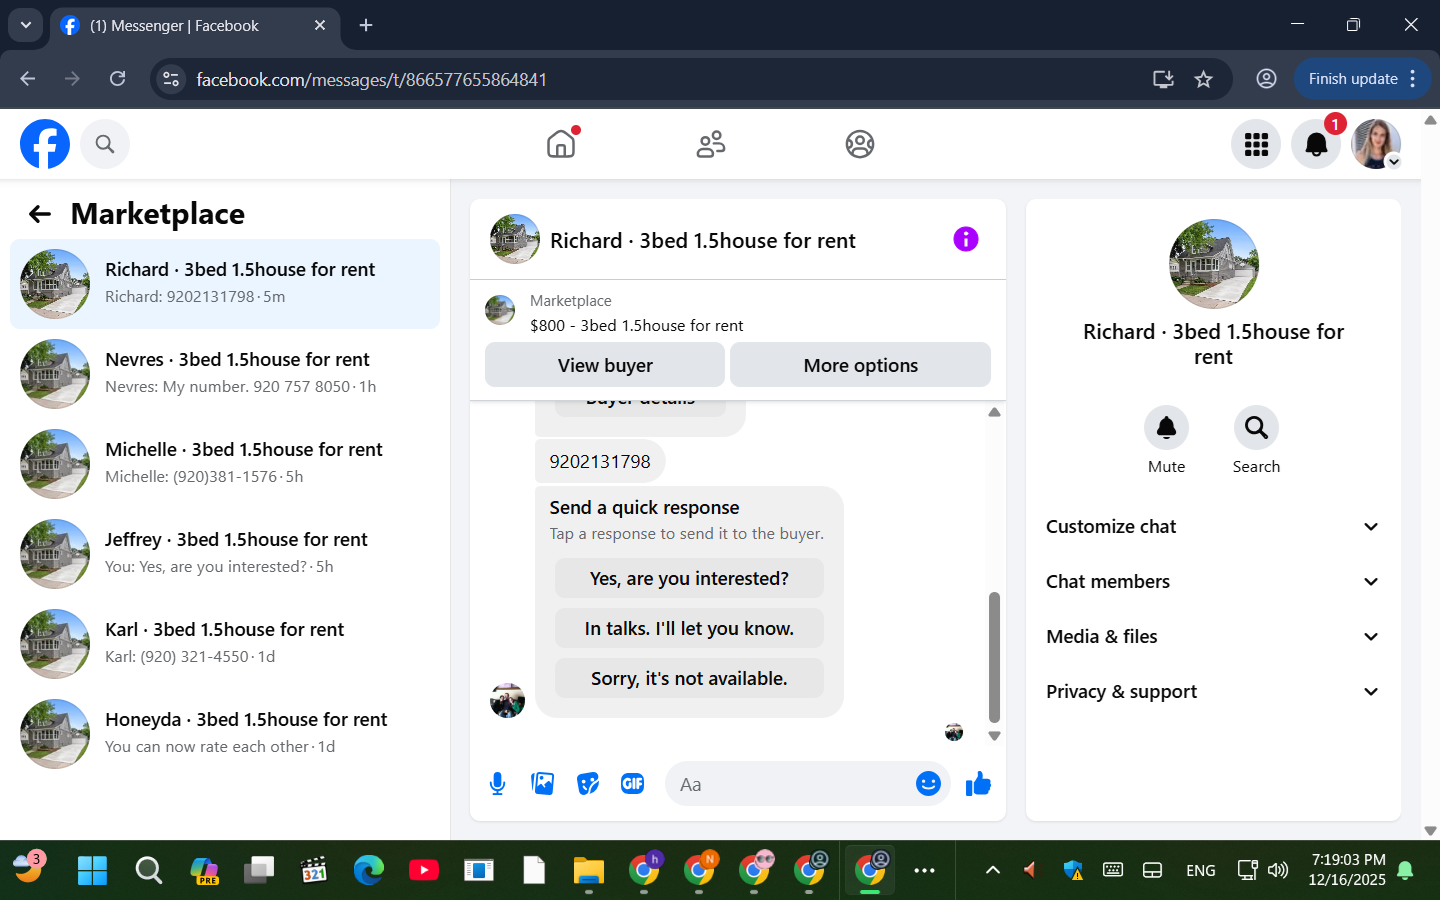Click the message "9202131798"

600,461
